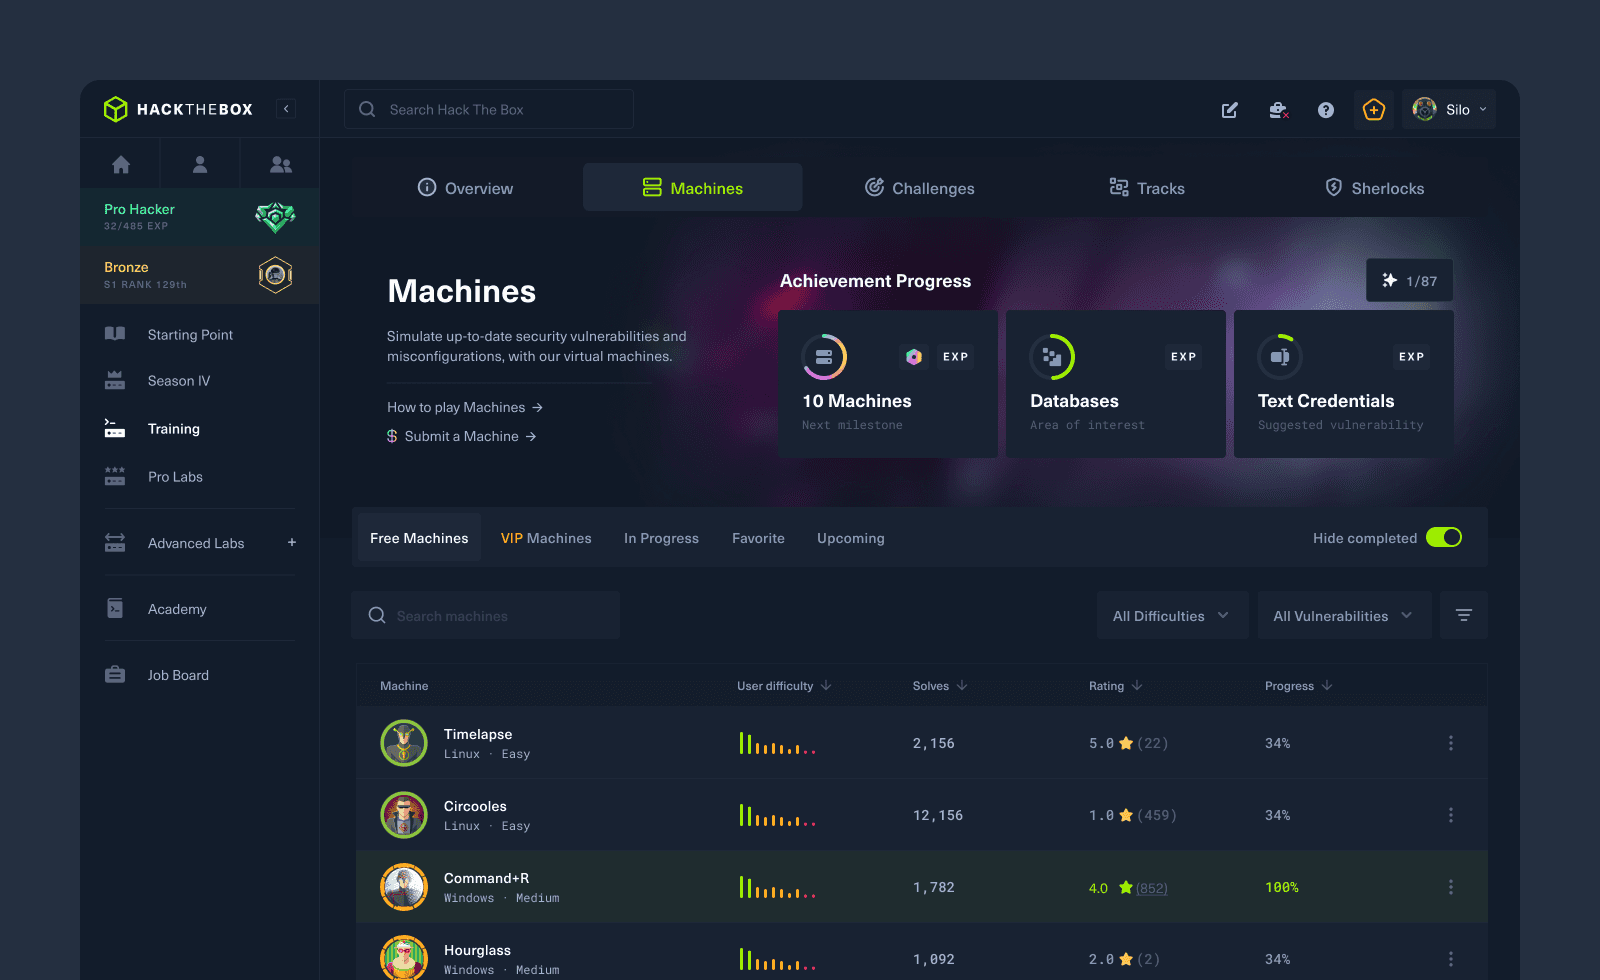Click the Timelapse machine name
This screenshot has width=1600, height=980.
478,734
